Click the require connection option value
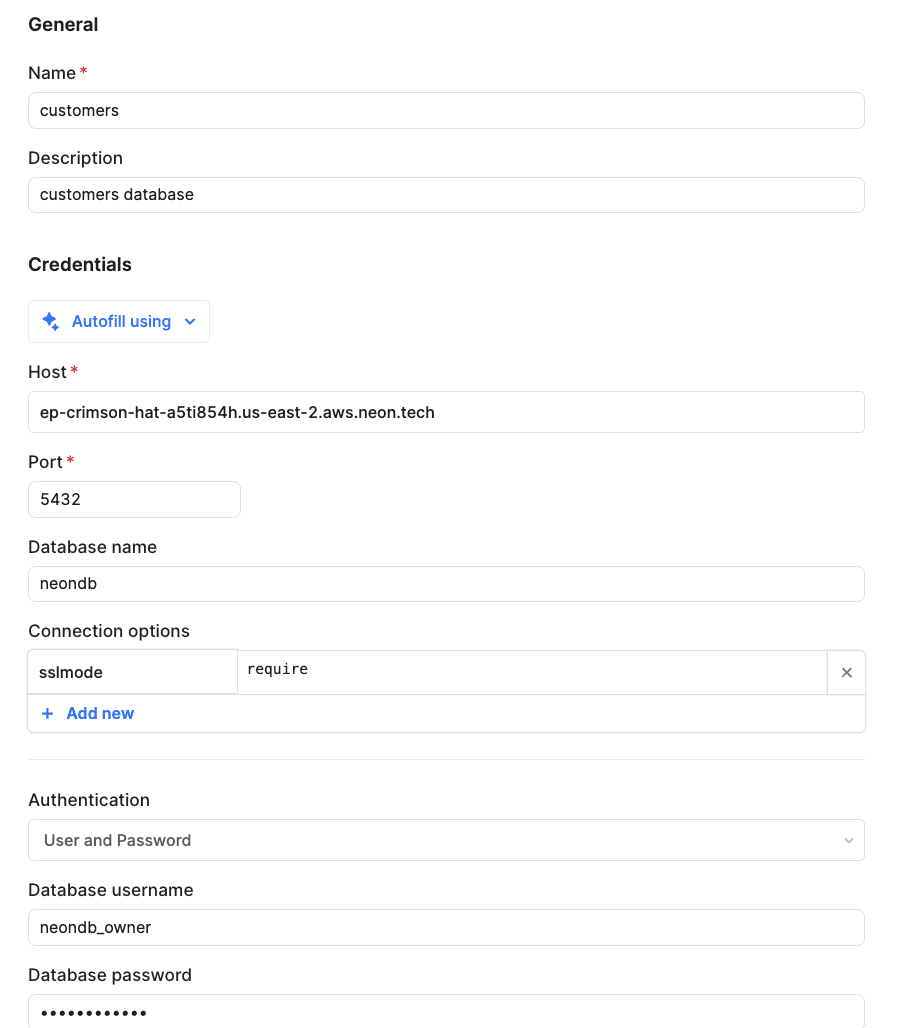 (x=530, y=671)
